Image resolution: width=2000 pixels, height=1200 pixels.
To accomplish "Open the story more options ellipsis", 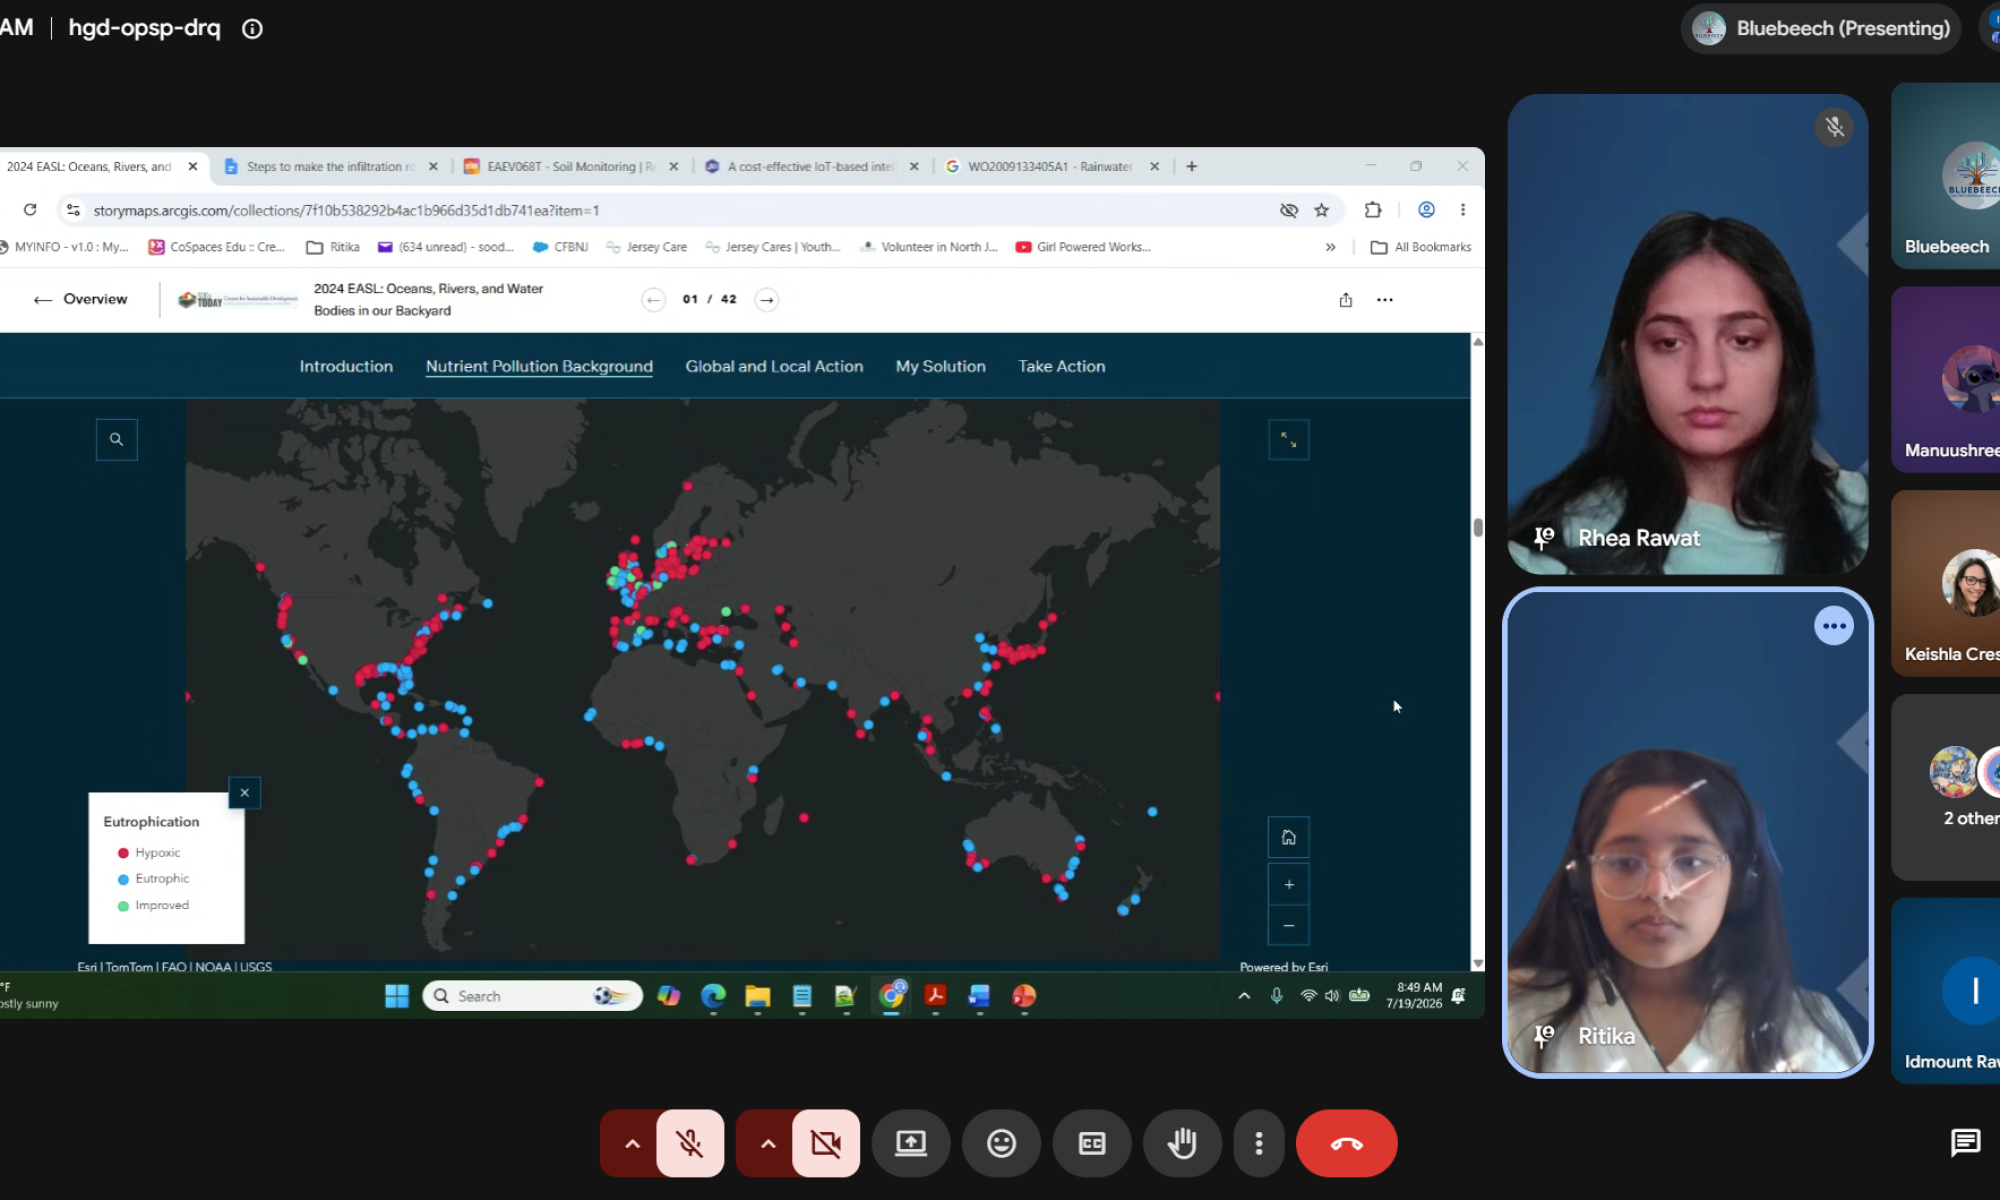I will click(1384, 299).
